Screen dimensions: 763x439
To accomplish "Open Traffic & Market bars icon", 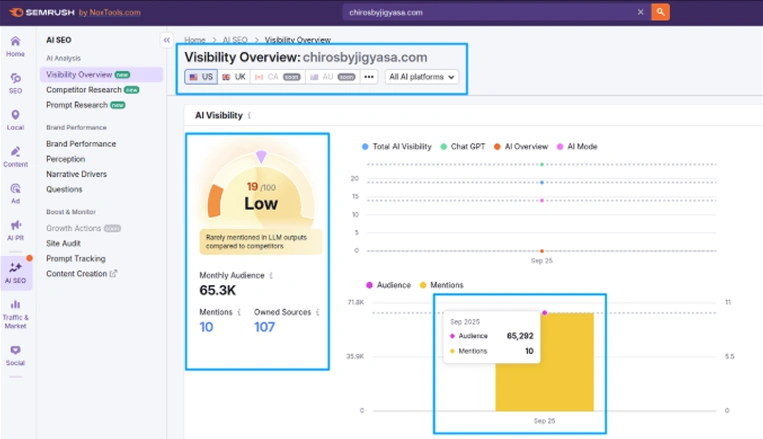I will coord(15,304).
